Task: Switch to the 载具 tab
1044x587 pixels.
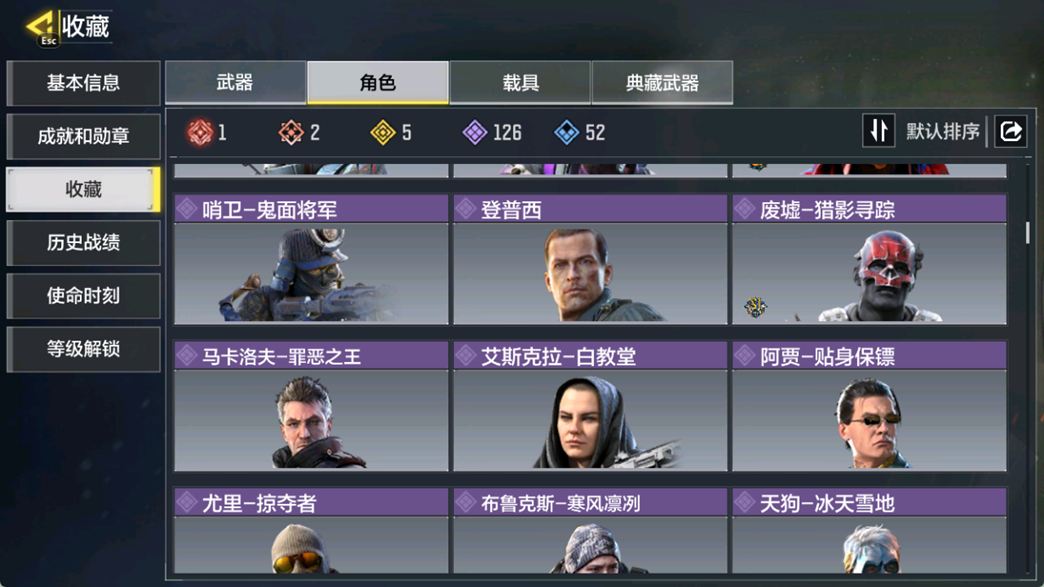Action: pos(520,83)
